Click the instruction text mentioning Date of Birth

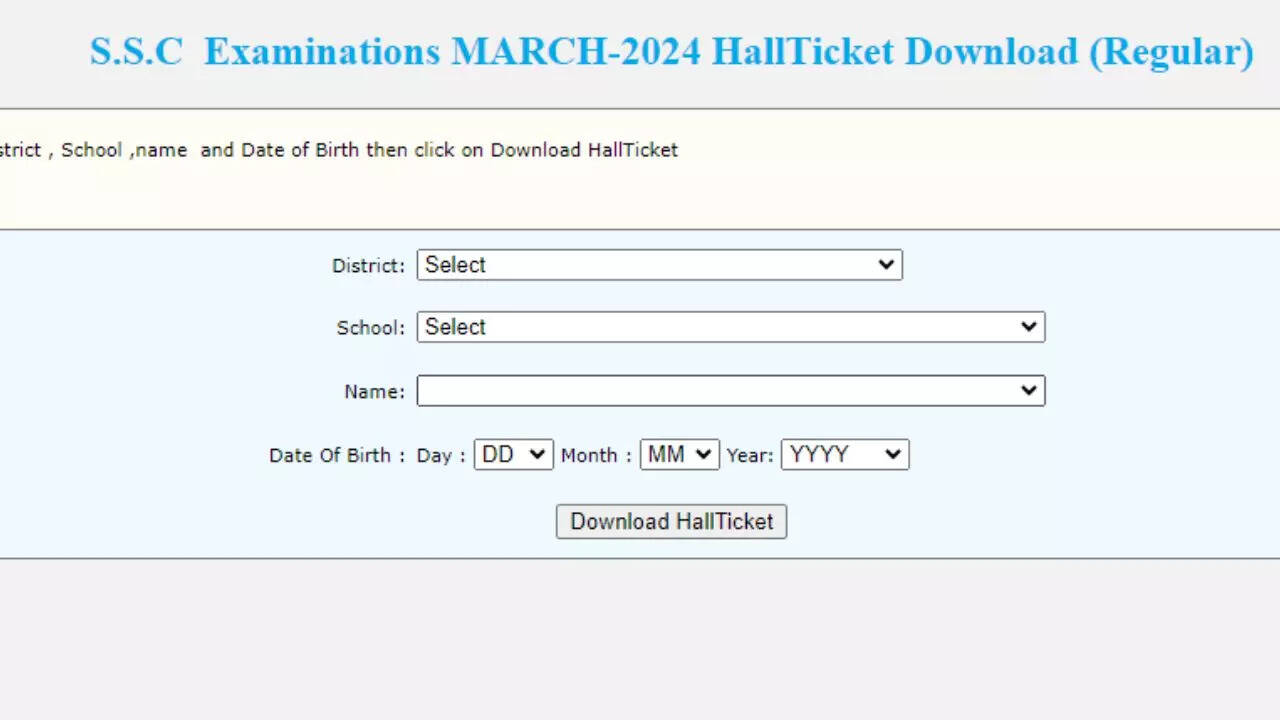coord(340,150)
